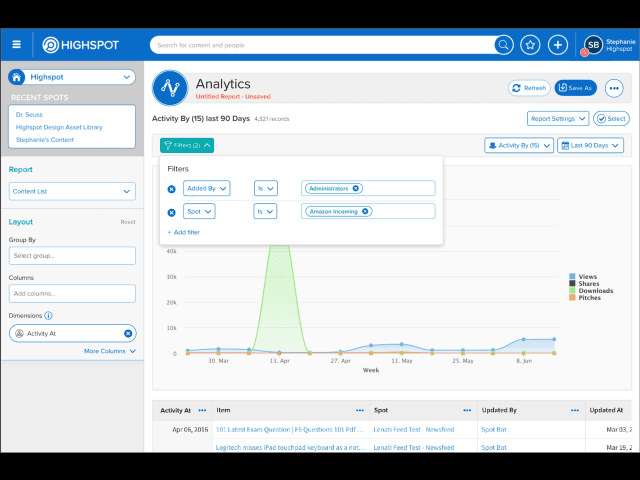Remove the Administrators tag
Screen dimensions: 640x480
pyautogui.click(x=356, y=188)
